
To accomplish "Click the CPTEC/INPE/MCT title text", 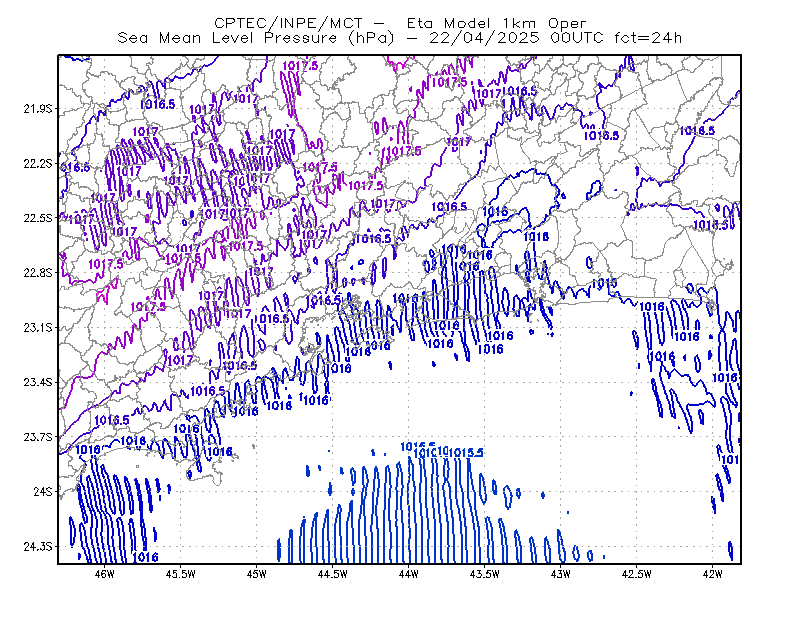I will click(x=400, y=23).
